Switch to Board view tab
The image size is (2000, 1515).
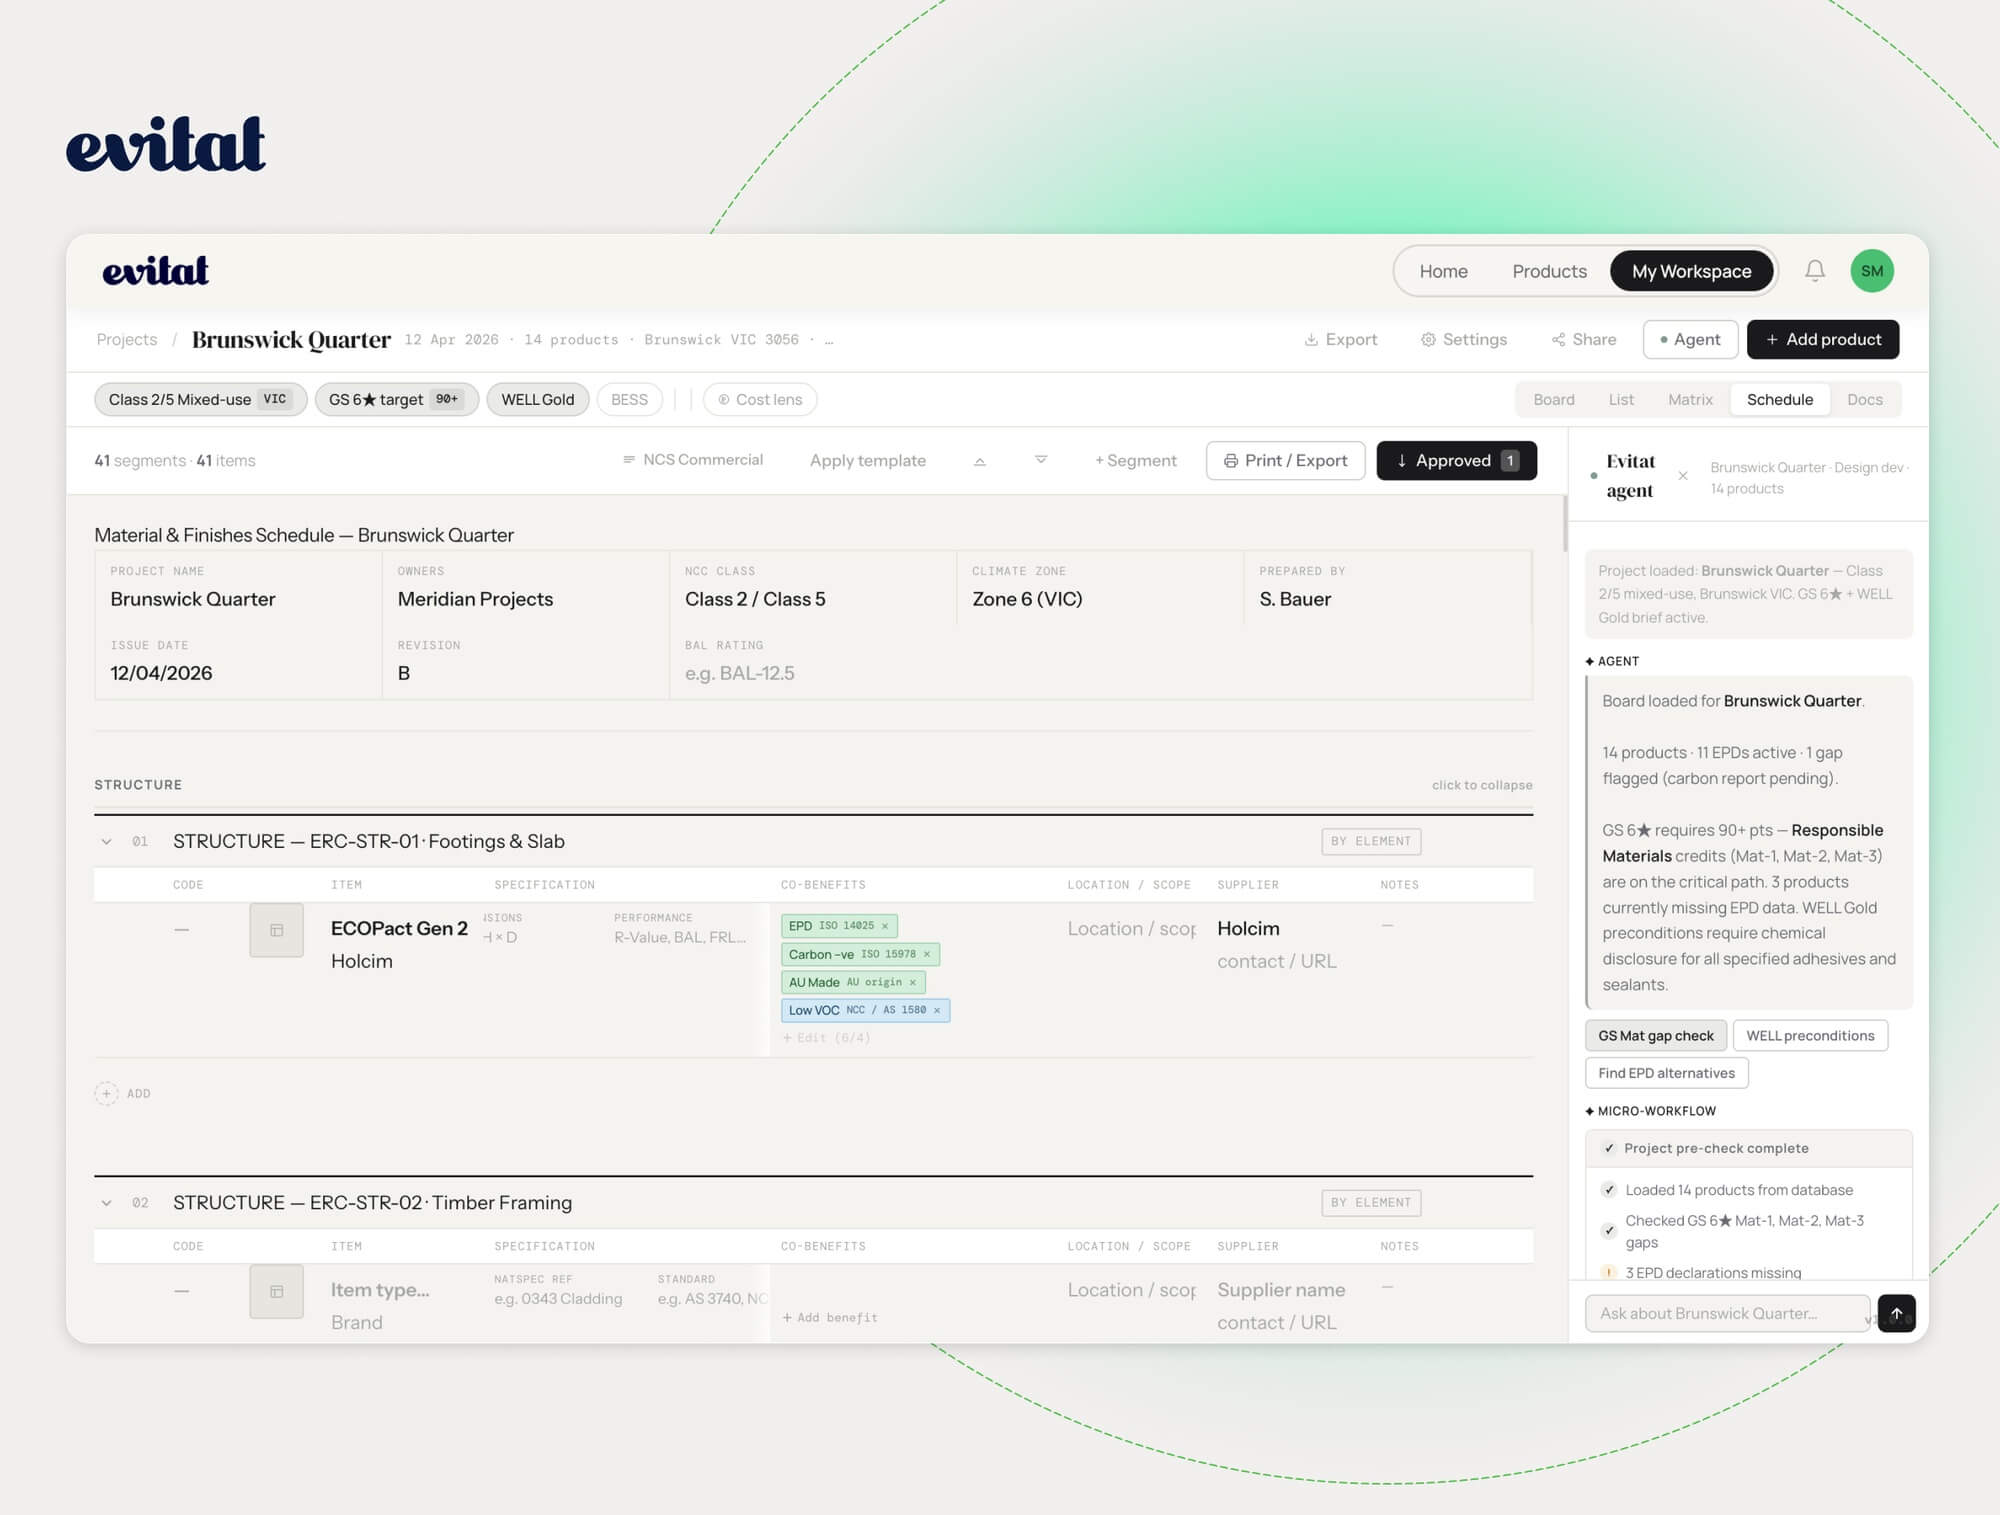1554,399
